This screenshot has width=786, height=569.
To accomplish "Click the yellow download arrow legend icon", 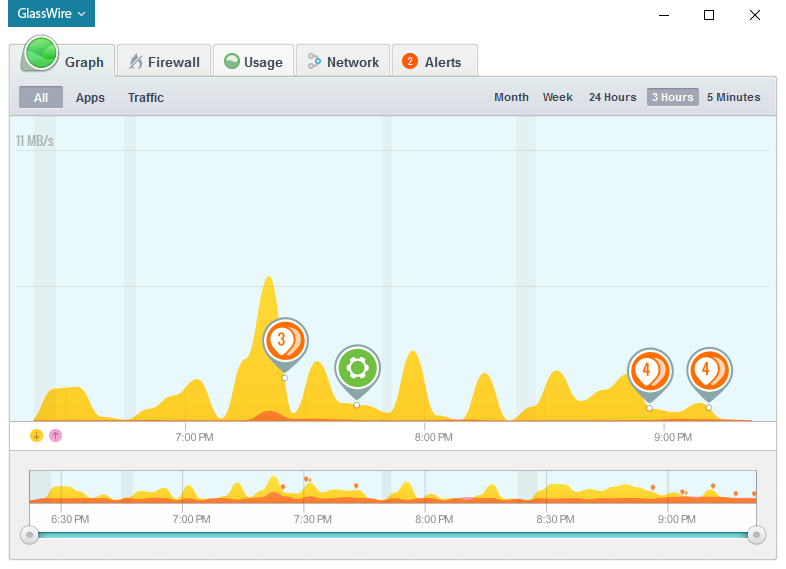I will pos(36,435).
